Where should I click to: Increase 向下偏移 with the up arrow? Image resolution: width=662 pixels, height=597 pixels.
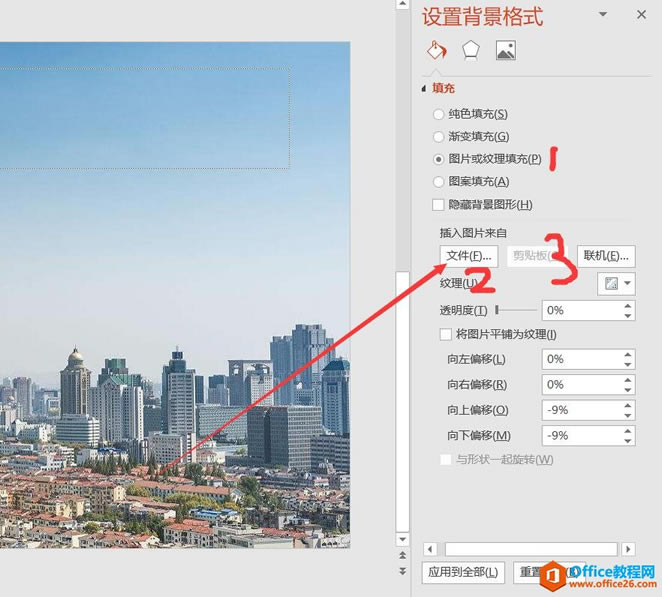[628, 431]
